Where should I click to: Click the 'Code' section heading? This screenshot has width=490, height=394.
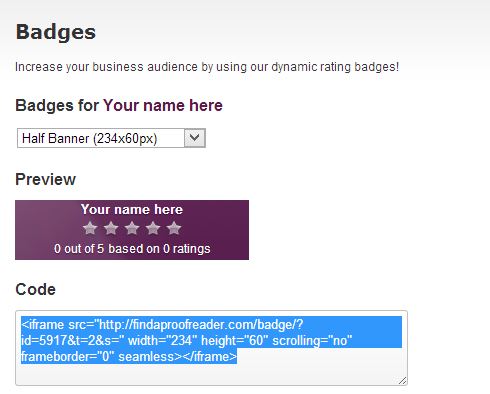click(x=35, y=289)
